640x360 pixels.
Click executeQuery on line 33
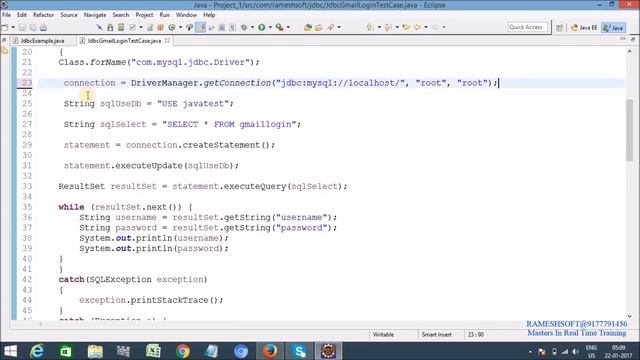click(x=255, y=186)
